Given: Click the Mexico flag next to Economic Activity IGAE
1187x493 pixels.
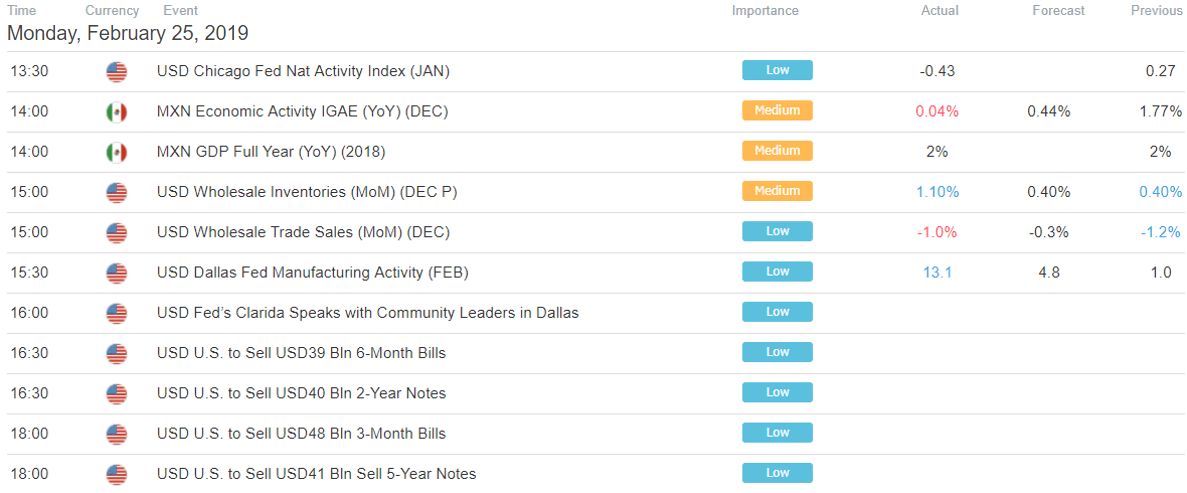Looking at the screenshot, I should pyautogui.click(x=117, y=112).
